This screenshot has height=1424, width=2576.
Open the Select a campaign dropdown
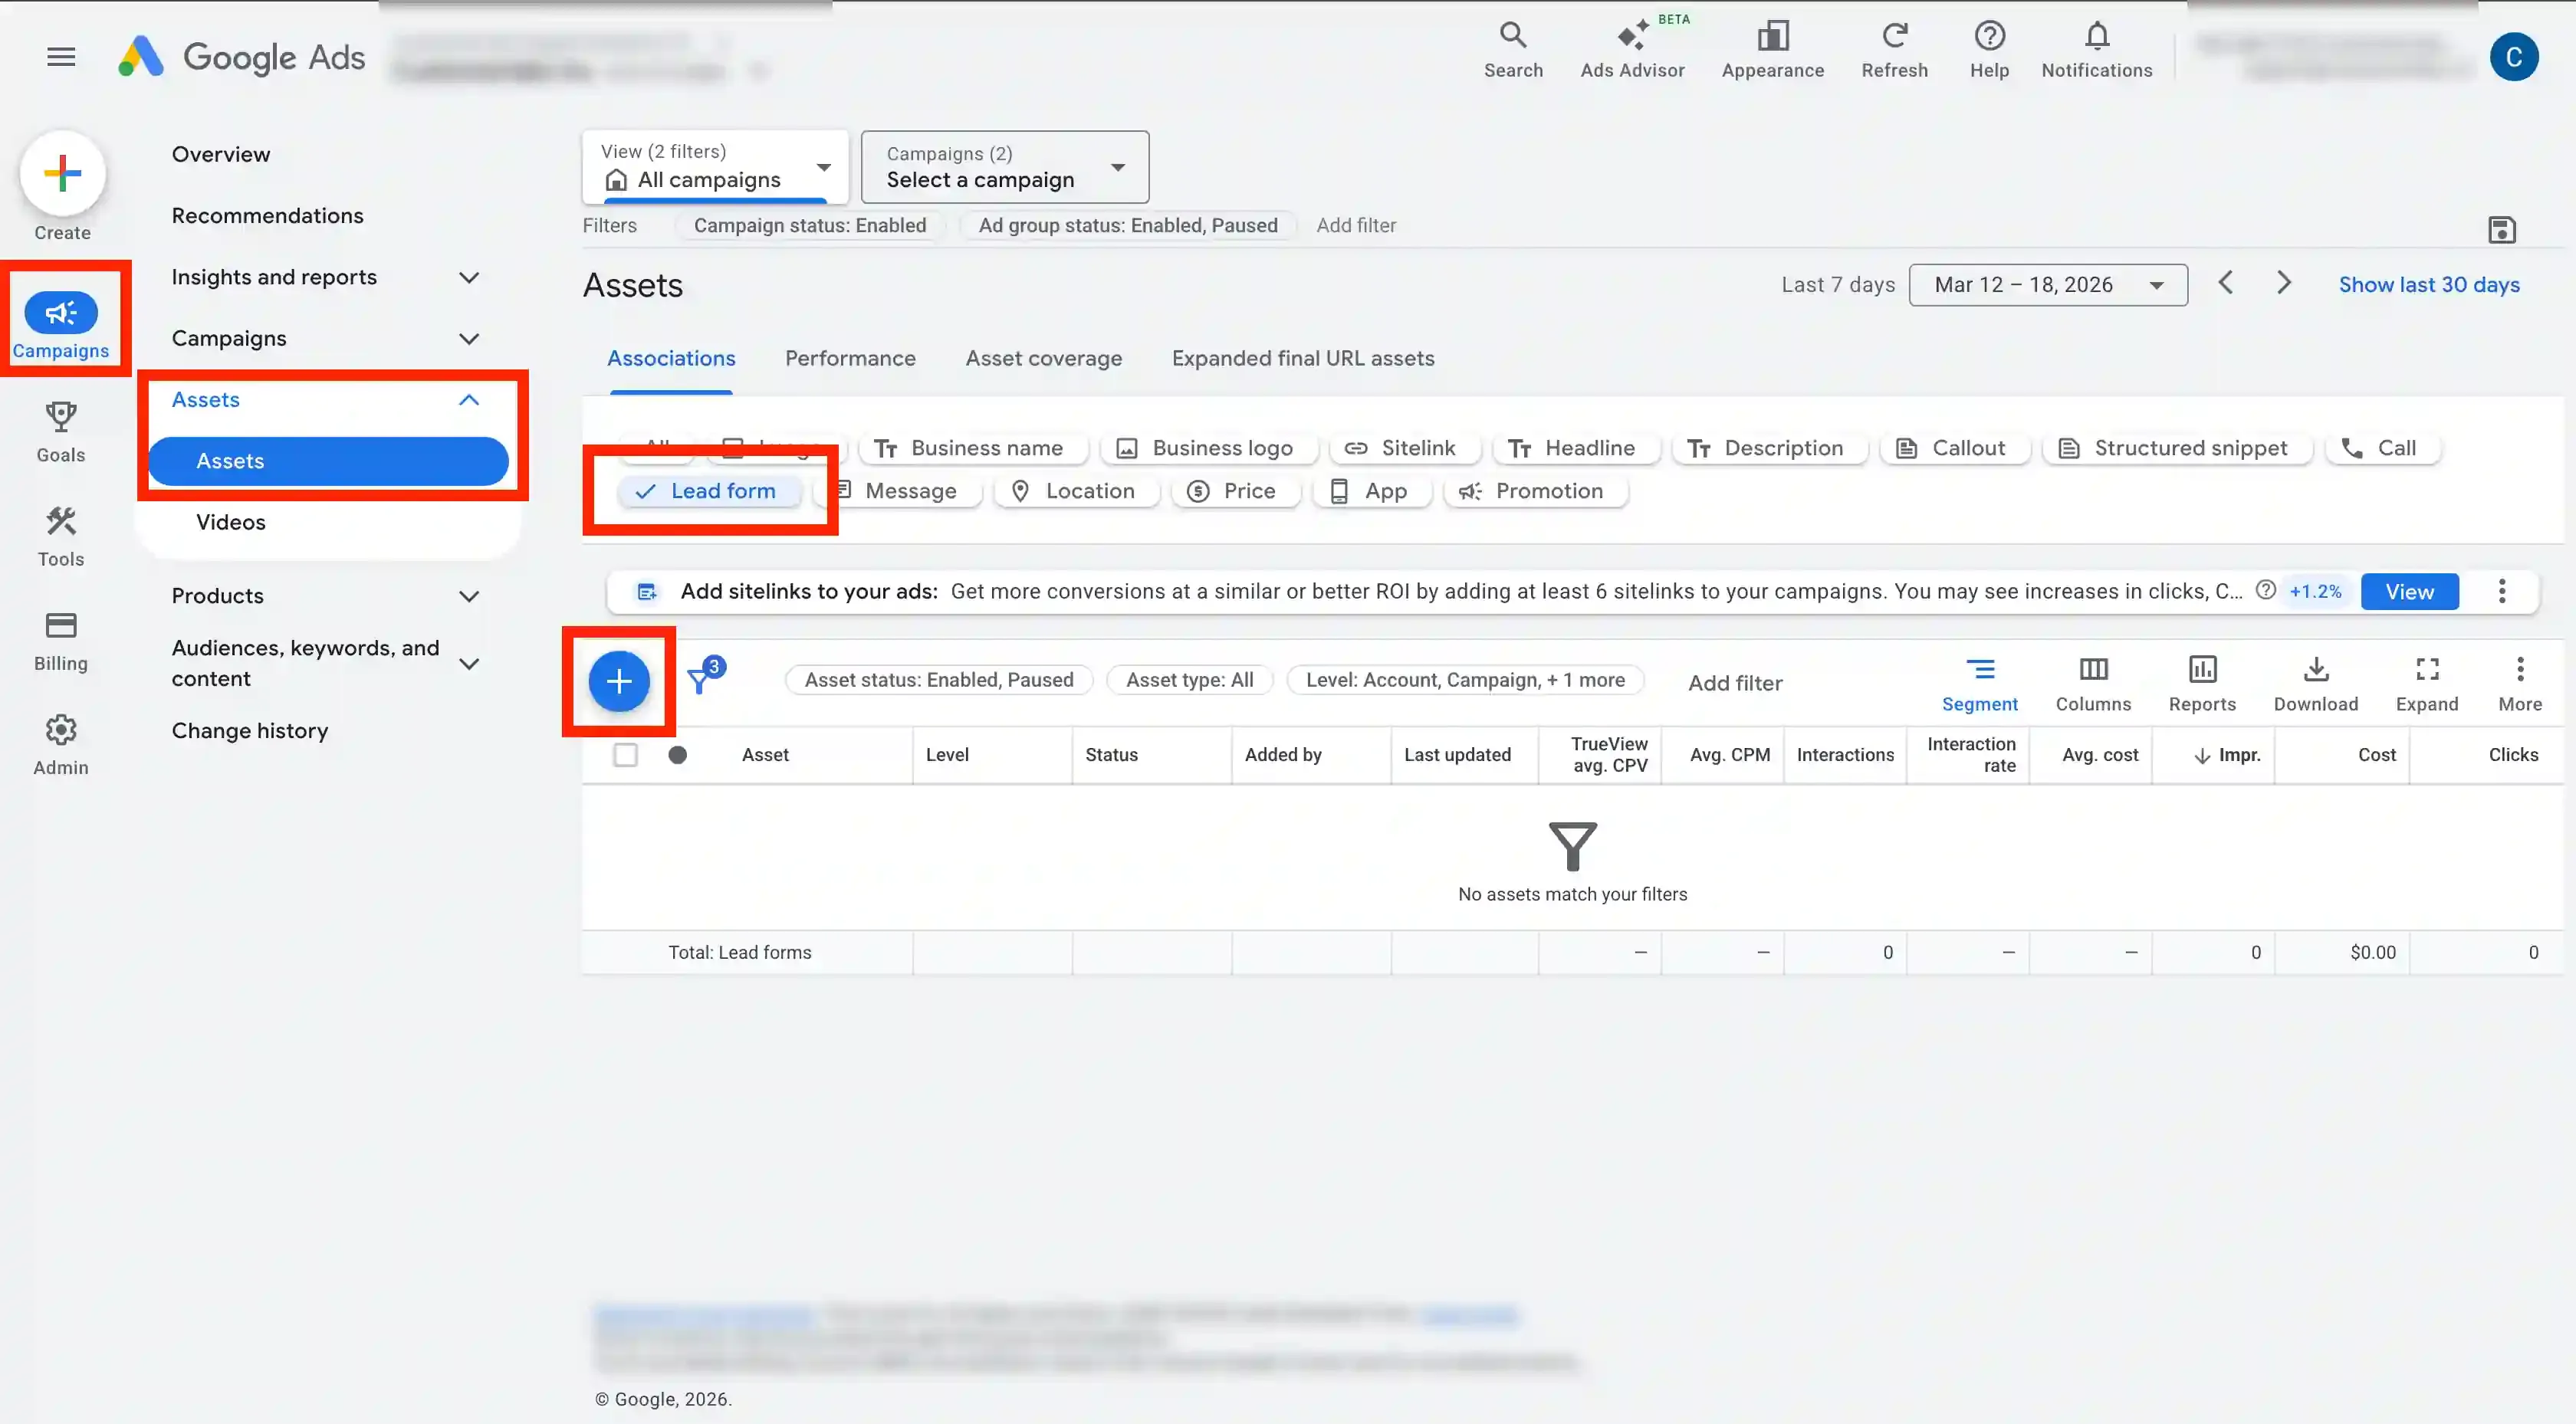tap(1004, 167)
